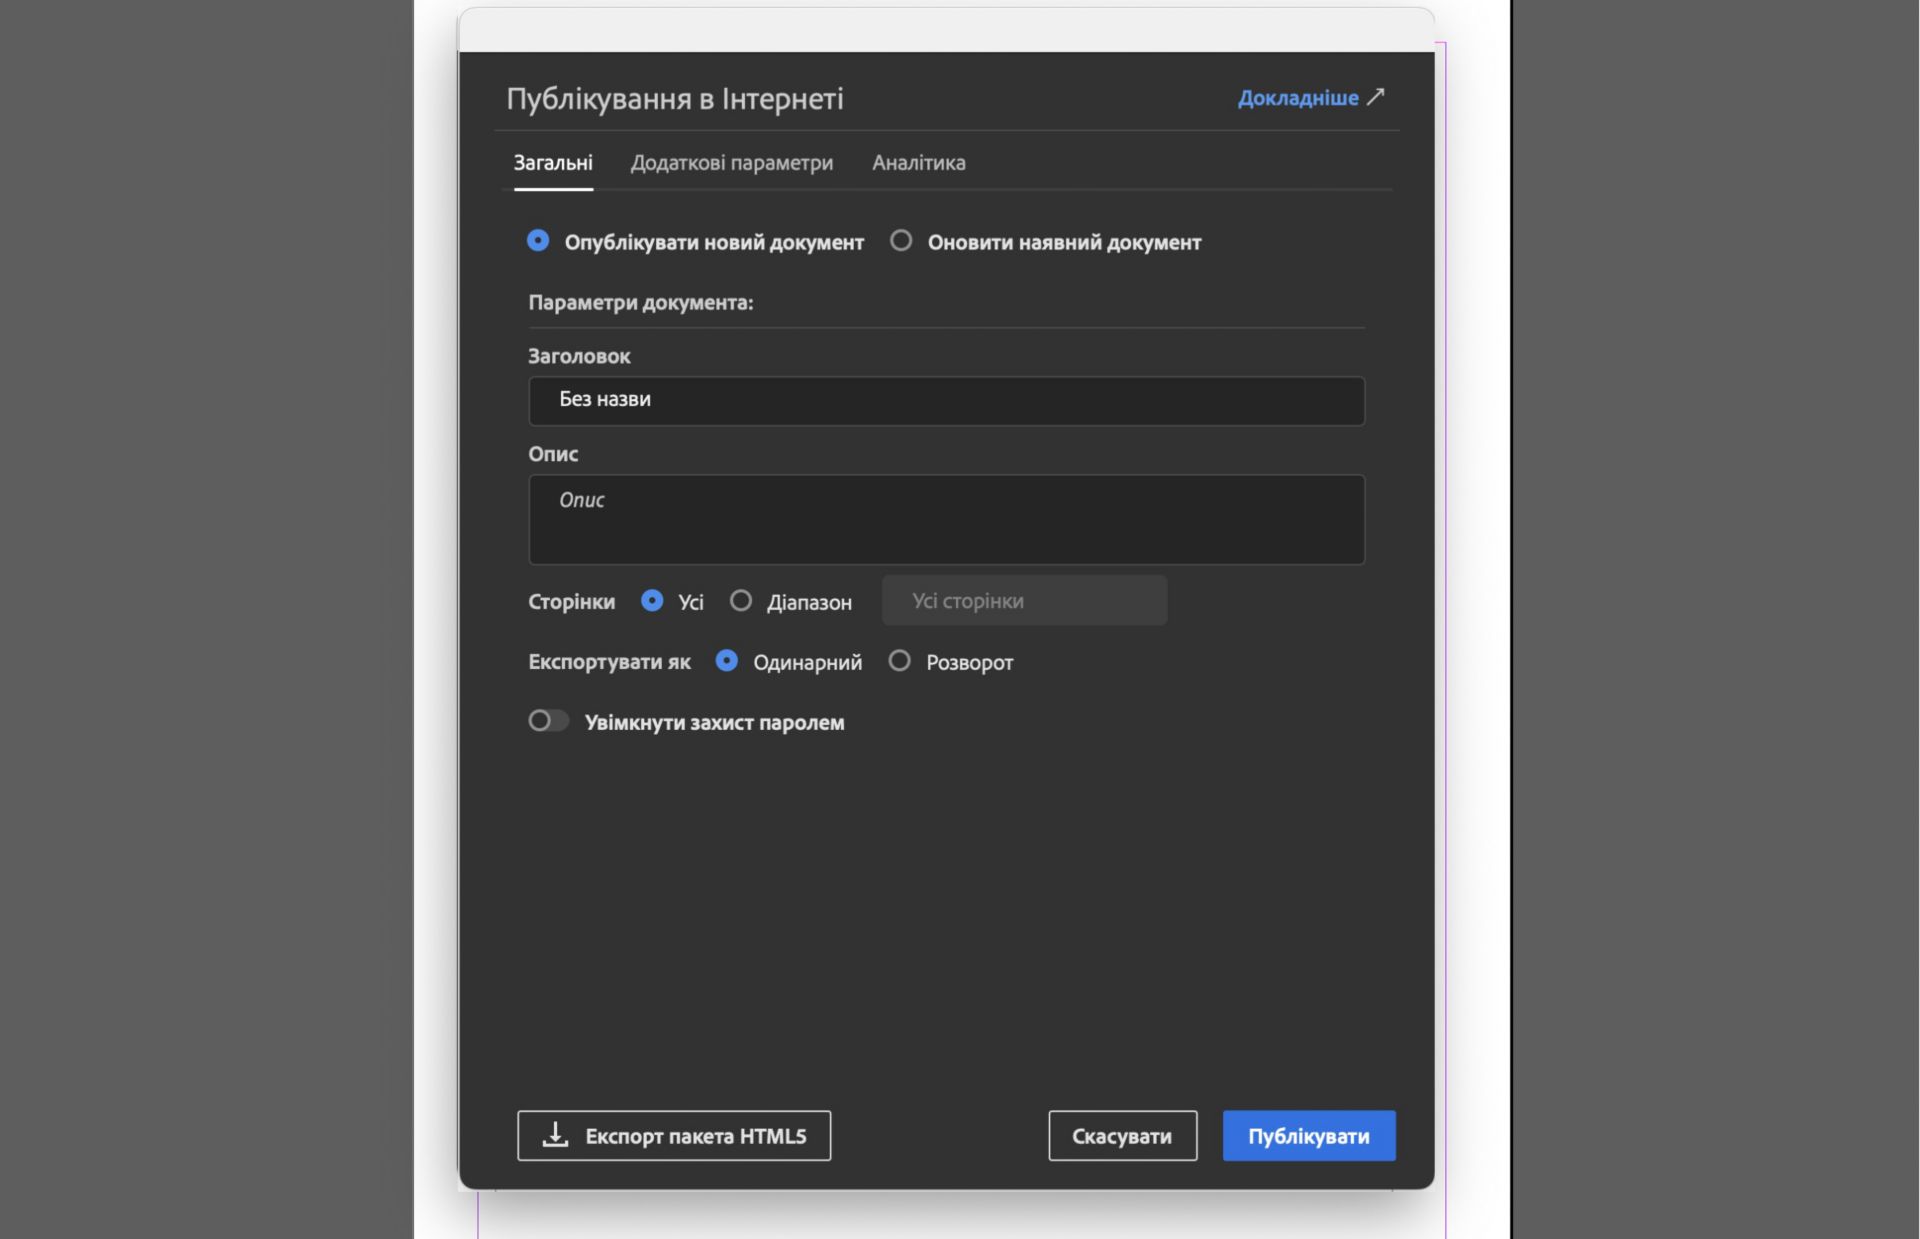Screen dimensions: 1920x1239
Task: Click the dialog's light gray title bar
Action: pos(945,30)
